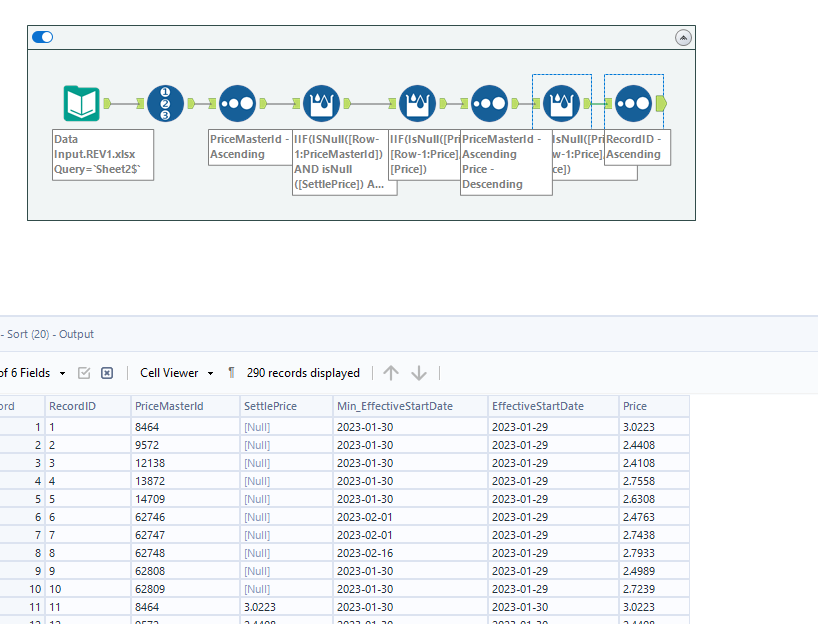Select the first Sort tool, PriceMasterId Ascending
Viewport: 818px width, 624px height.
pyautogui.click(x=237, y=103)
